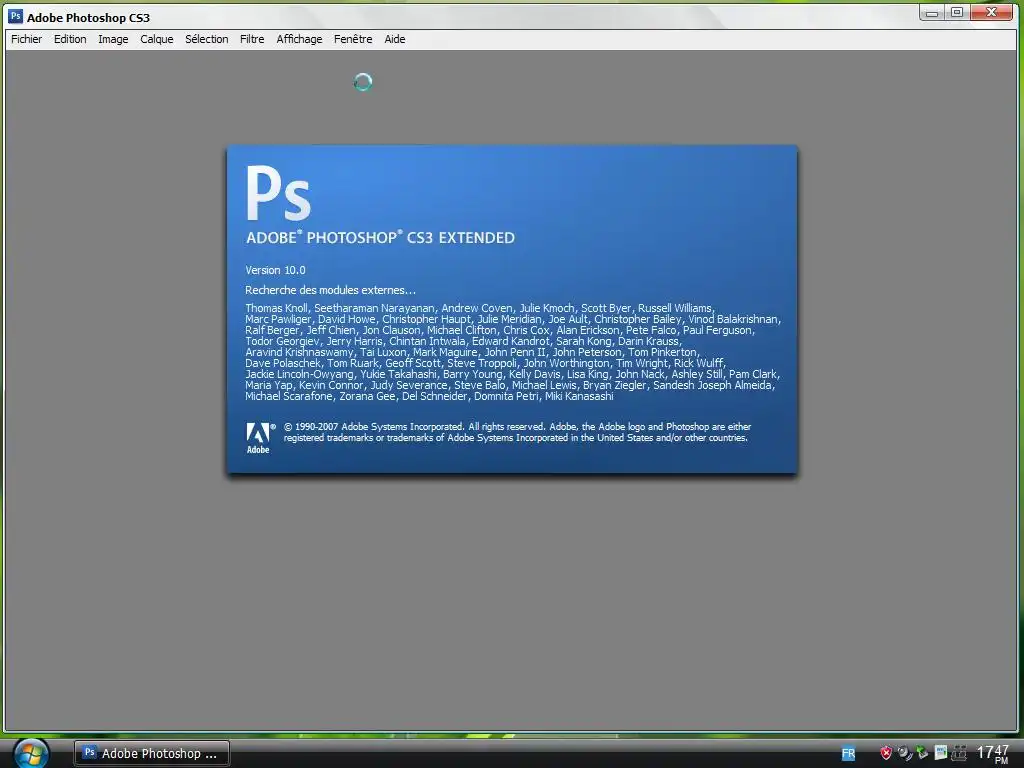
Task: Open the Fenêtre menu
Action: (x=353, y=39)
